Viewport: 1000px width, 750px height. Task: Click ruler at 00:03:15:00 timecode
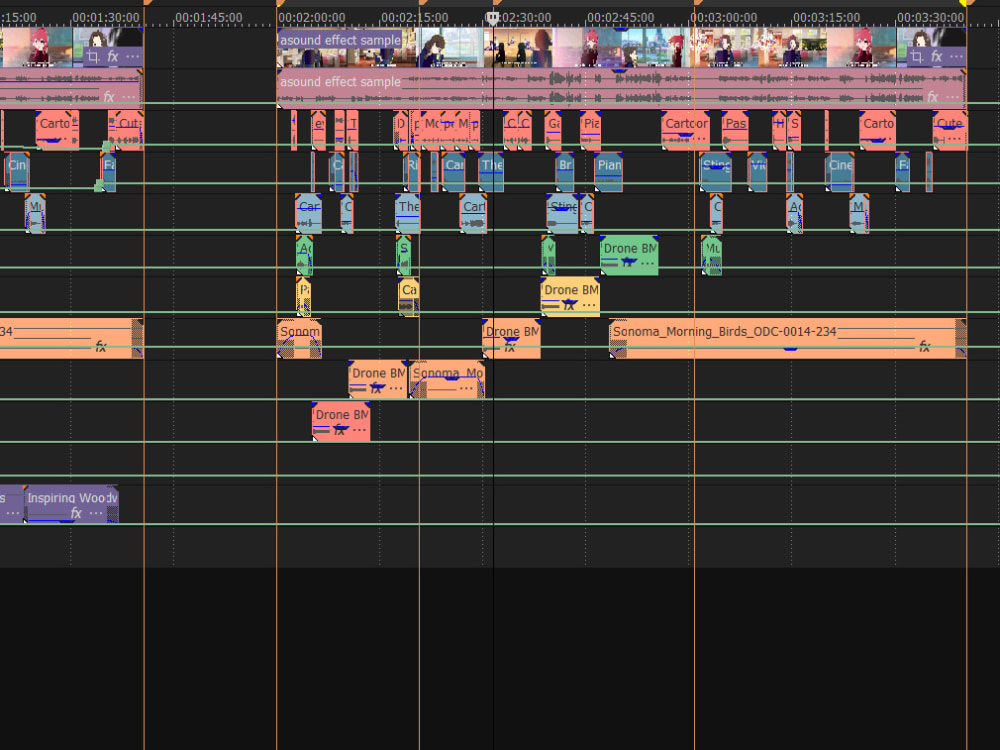point(827,17)
